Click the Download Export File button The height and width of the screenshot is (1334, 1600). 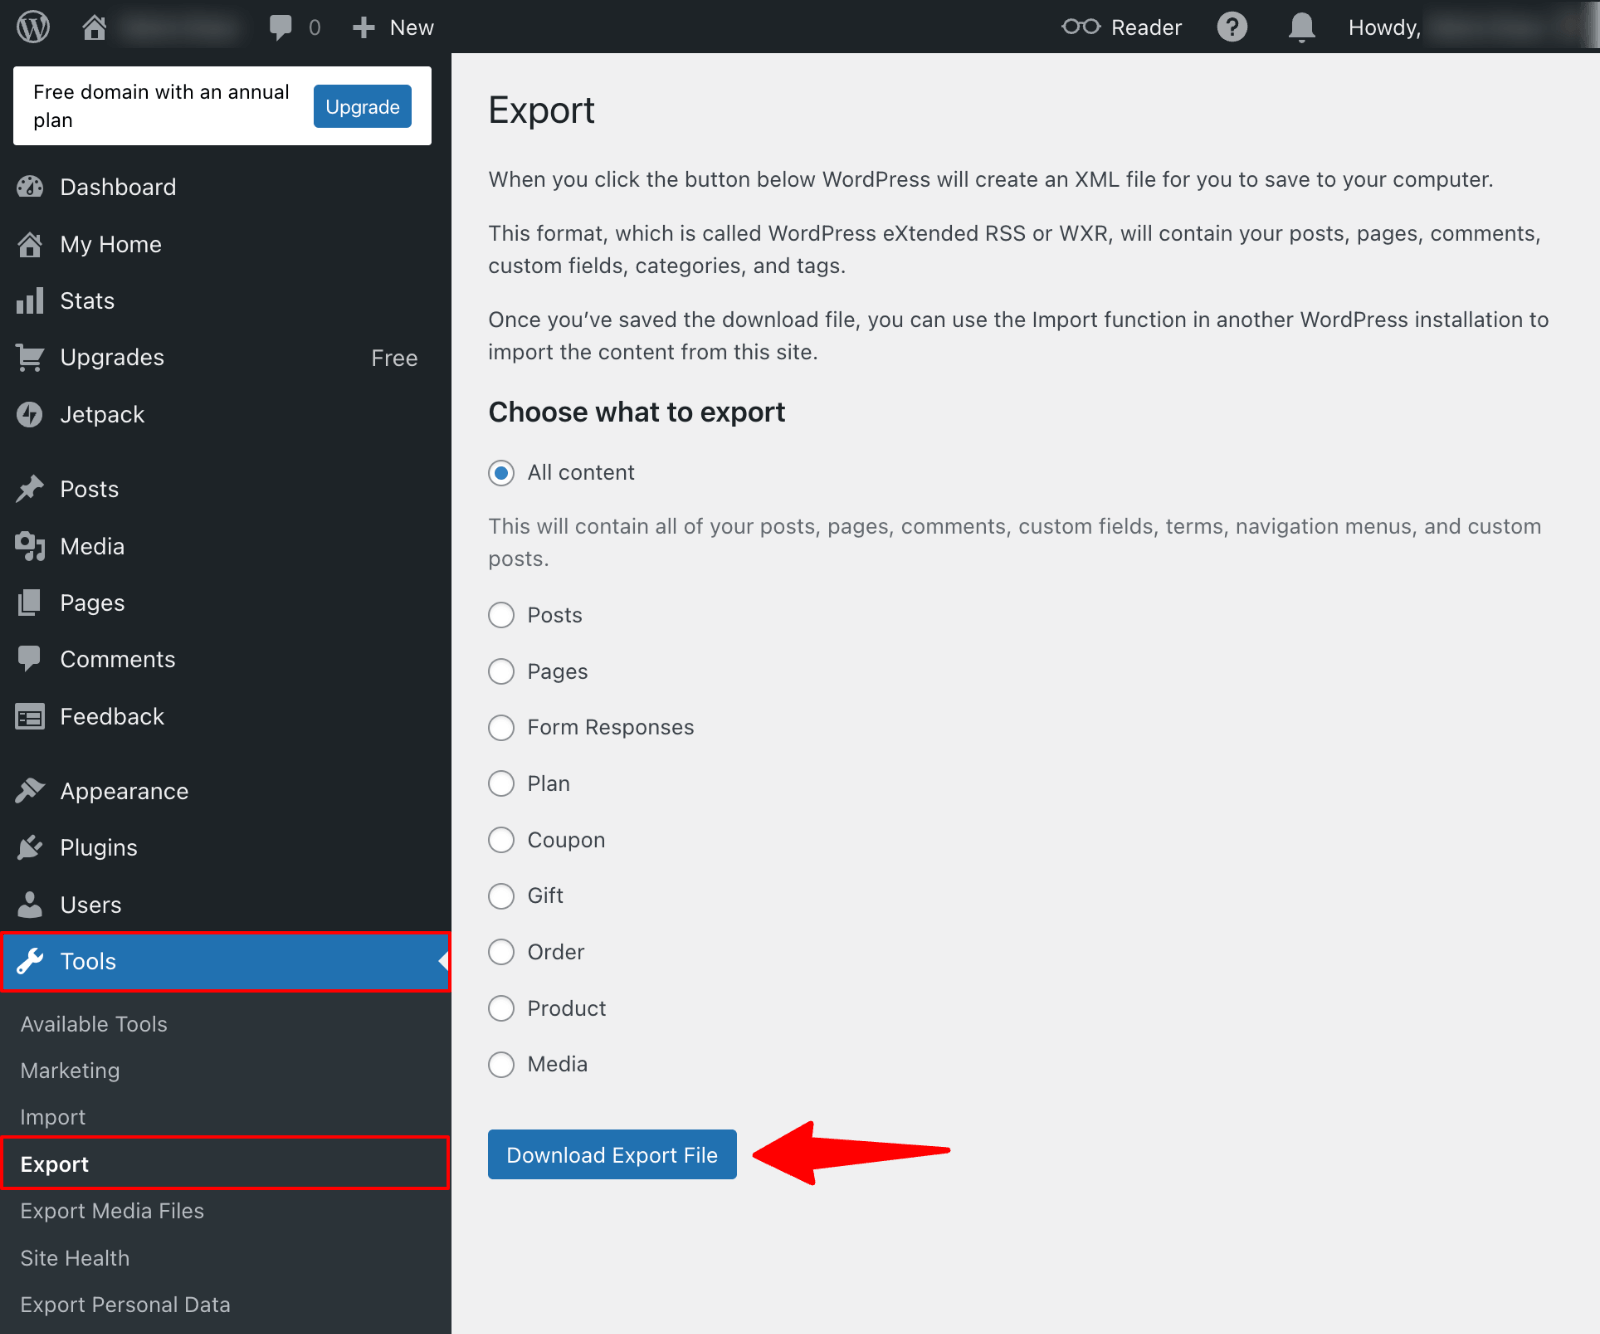611,1154
